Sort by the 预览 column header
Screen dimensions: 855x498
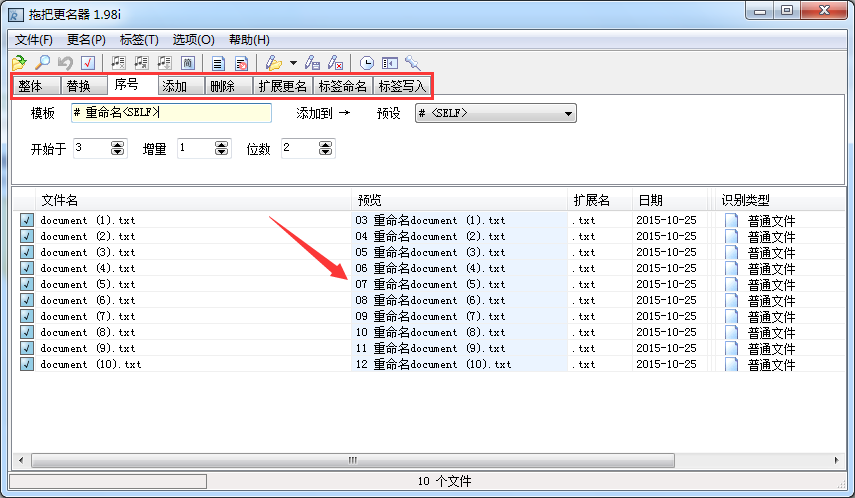click(x=460, y=200)
